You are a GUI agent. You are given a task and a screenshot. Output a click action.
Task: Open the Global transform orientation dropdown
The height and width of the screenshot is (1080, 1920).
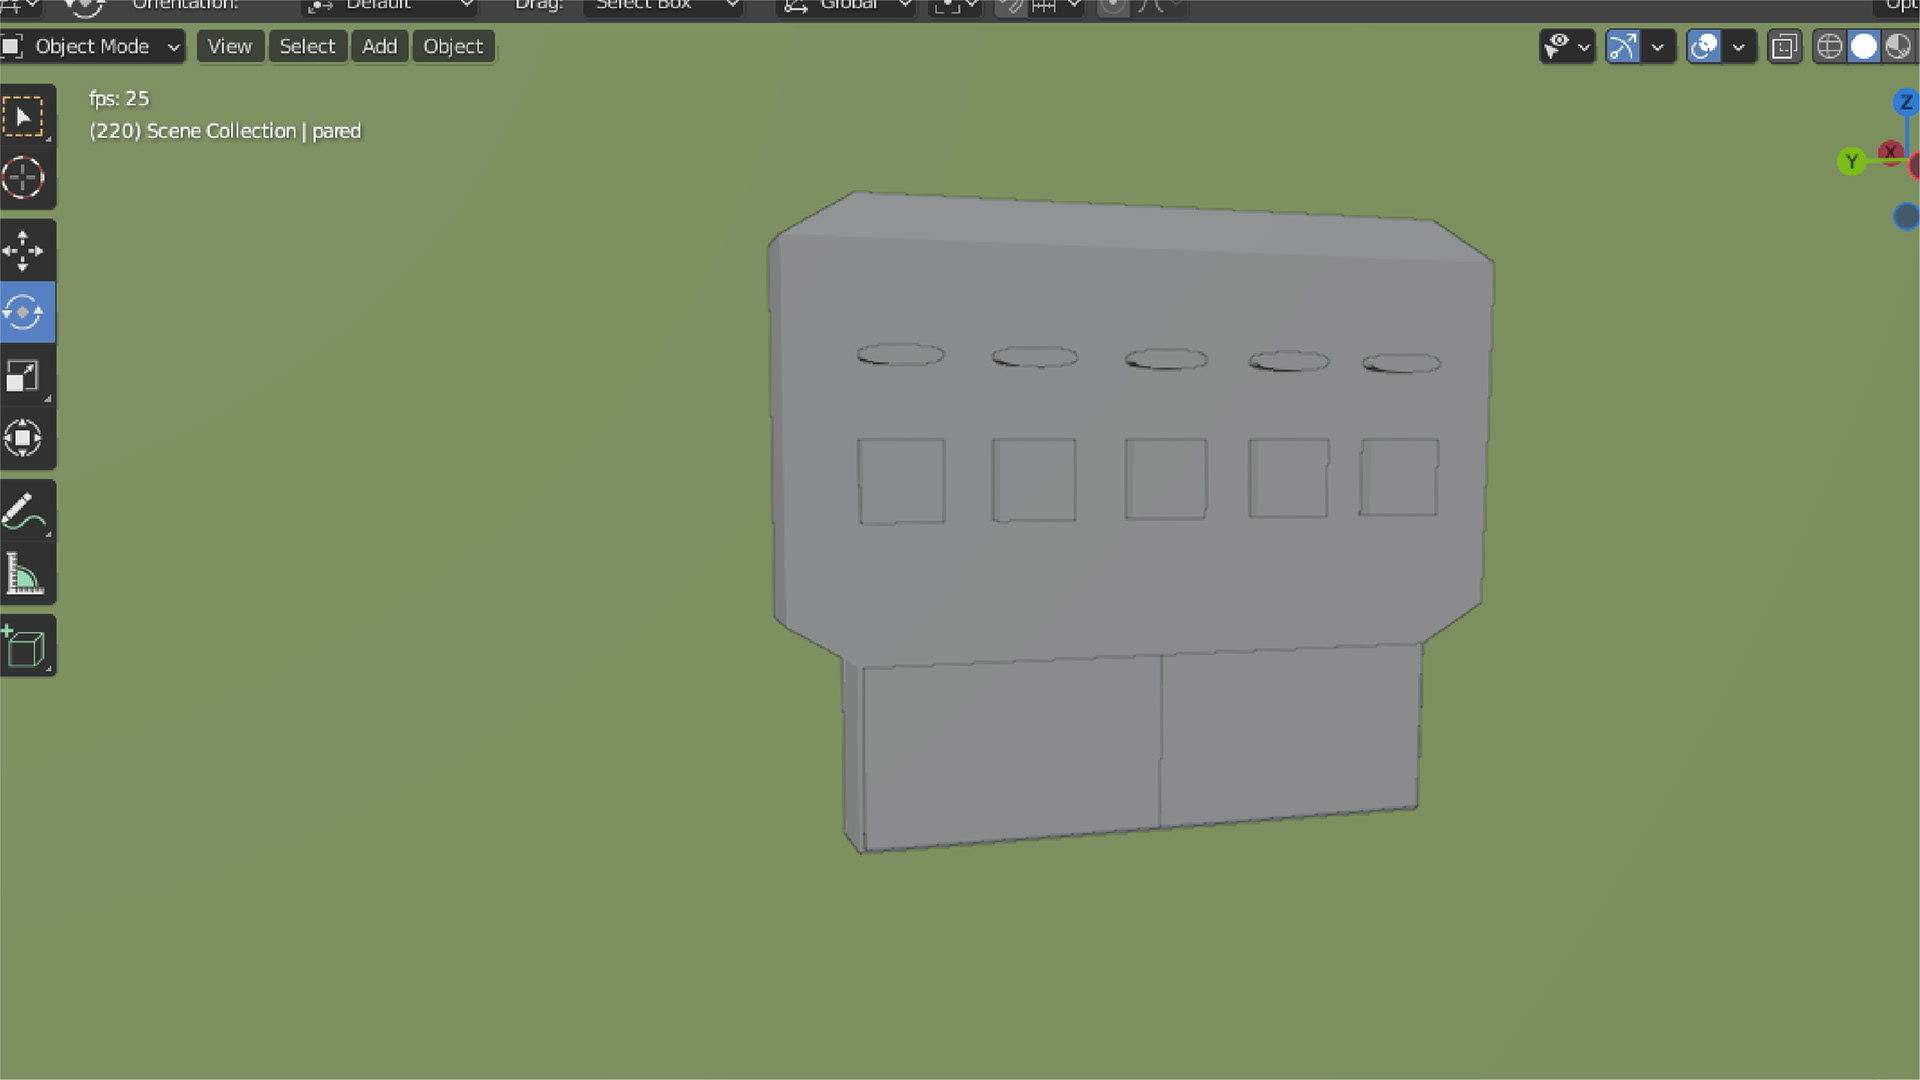(848, 7)
